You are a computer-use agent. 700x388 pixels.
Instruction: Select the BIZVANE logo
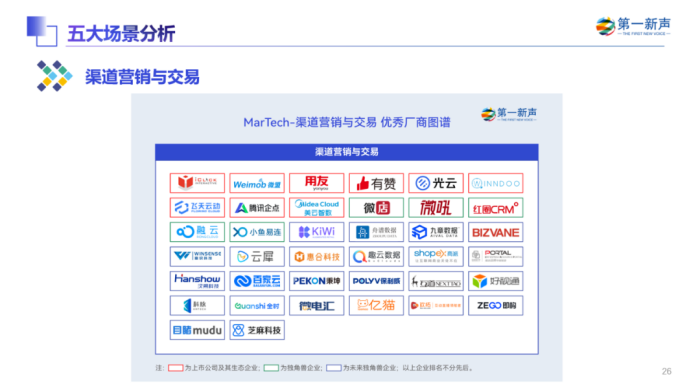click(x=496, y=232)
